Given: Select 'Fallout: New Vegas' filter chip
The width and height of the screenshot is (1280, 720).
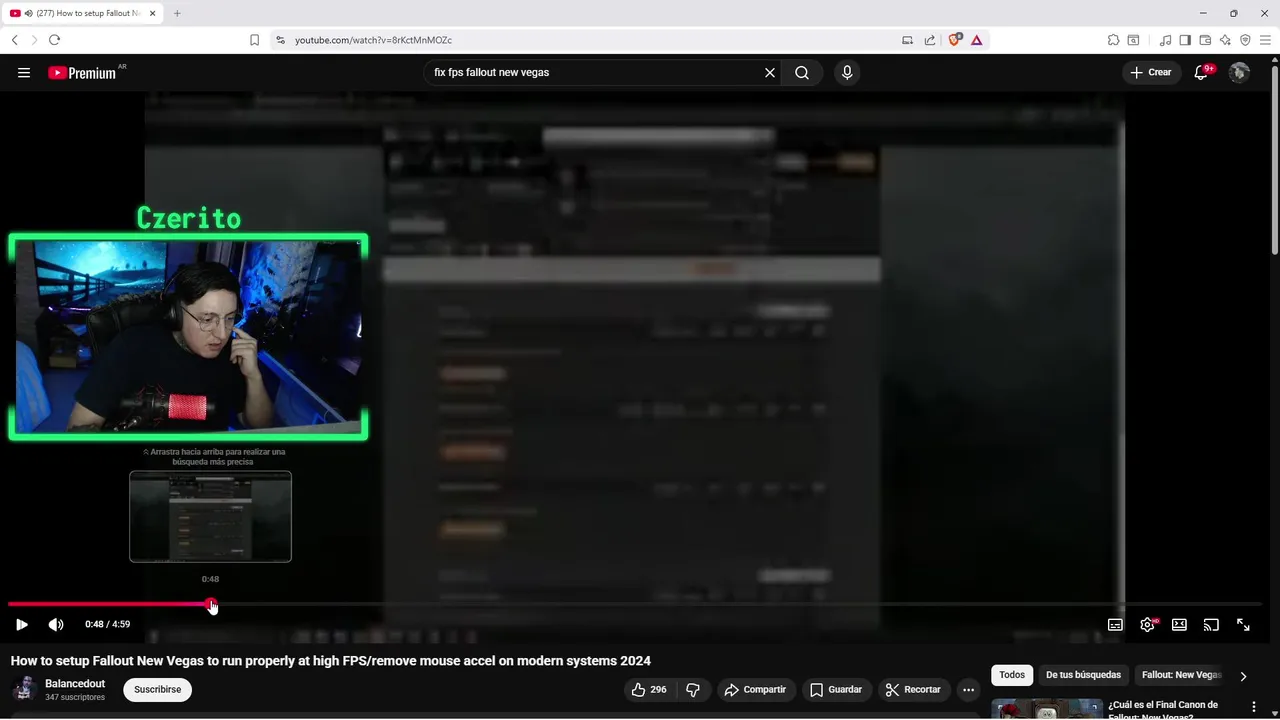Looking at the screenshot, I should [x=1181, y=675].
